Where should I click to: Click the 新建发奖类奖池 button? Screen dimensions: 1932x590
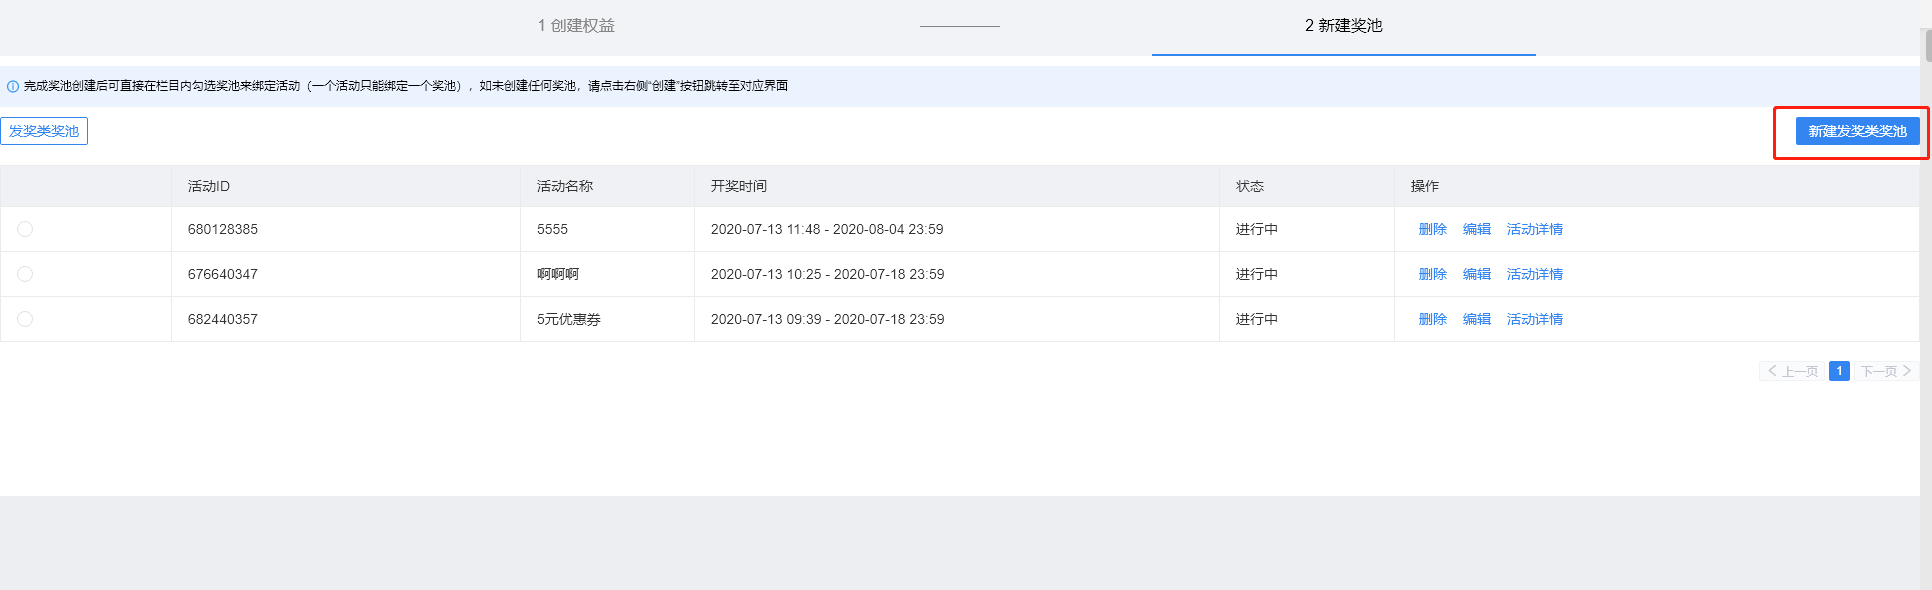(x=1857, y=131)
